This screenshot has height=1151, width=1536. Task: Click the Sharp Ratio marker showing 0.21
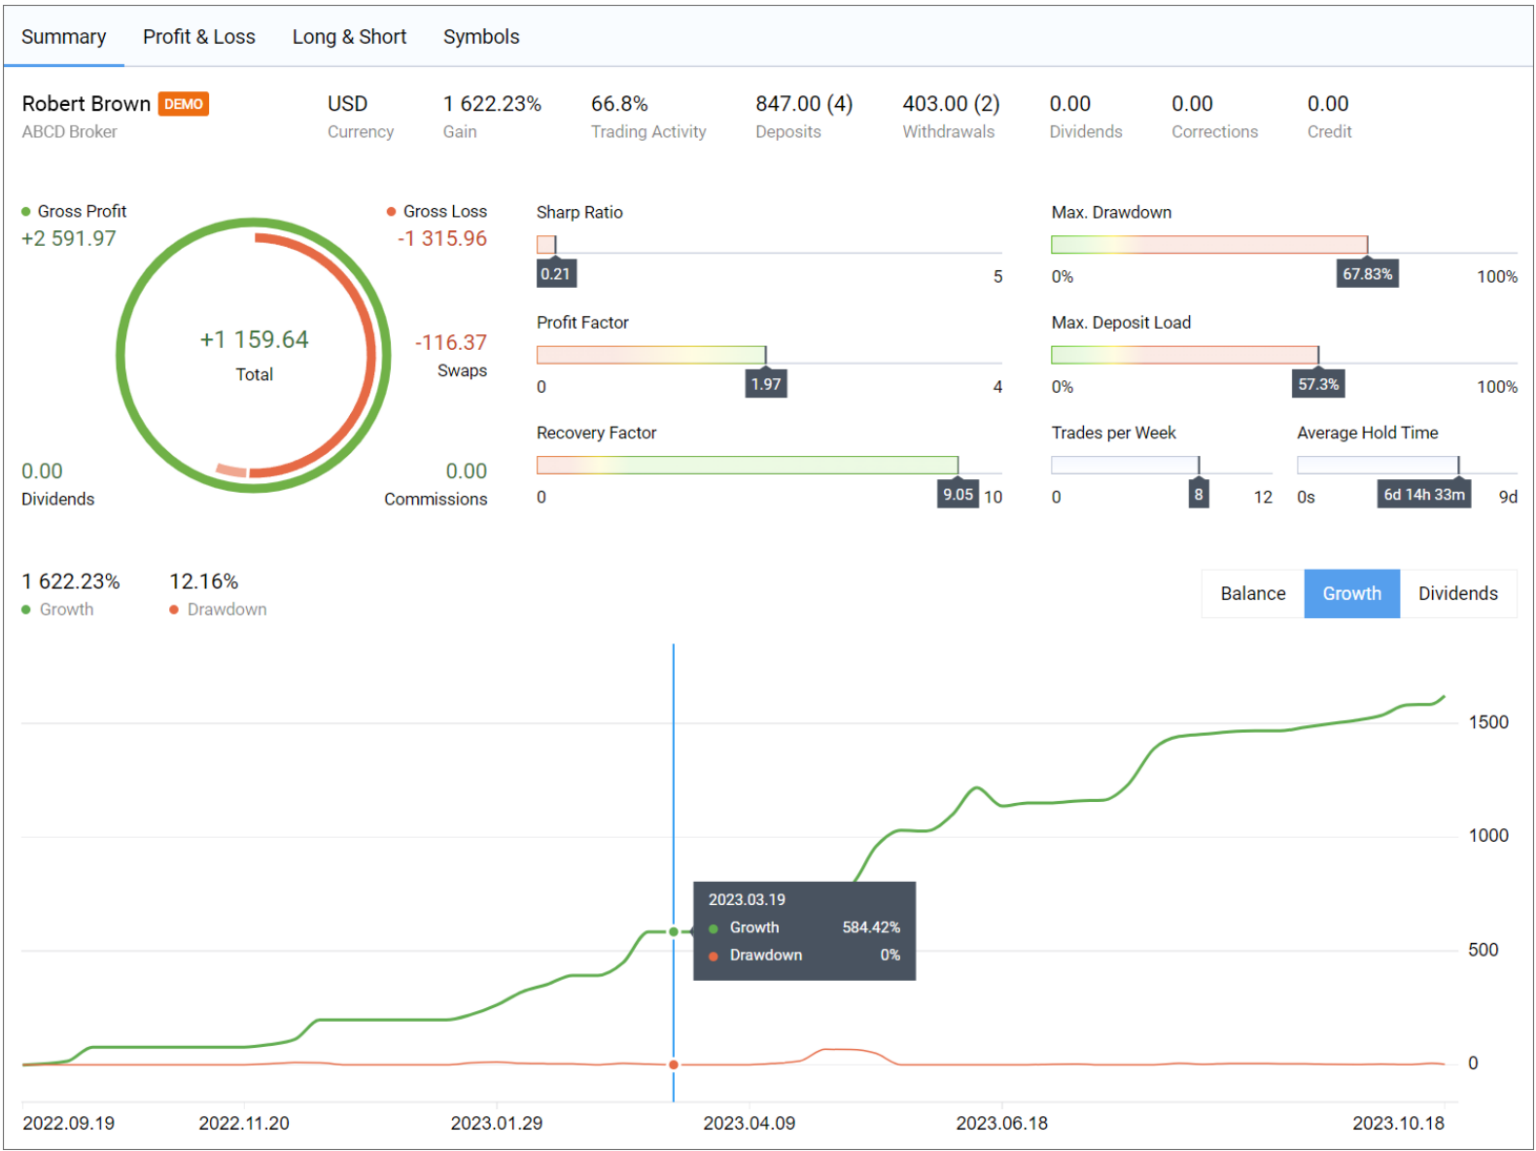[556, 273]
